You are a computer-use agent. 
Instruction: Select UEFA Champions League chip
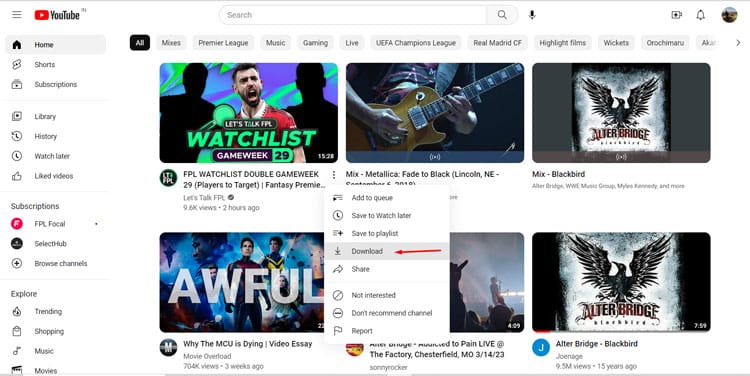(416, 43)
